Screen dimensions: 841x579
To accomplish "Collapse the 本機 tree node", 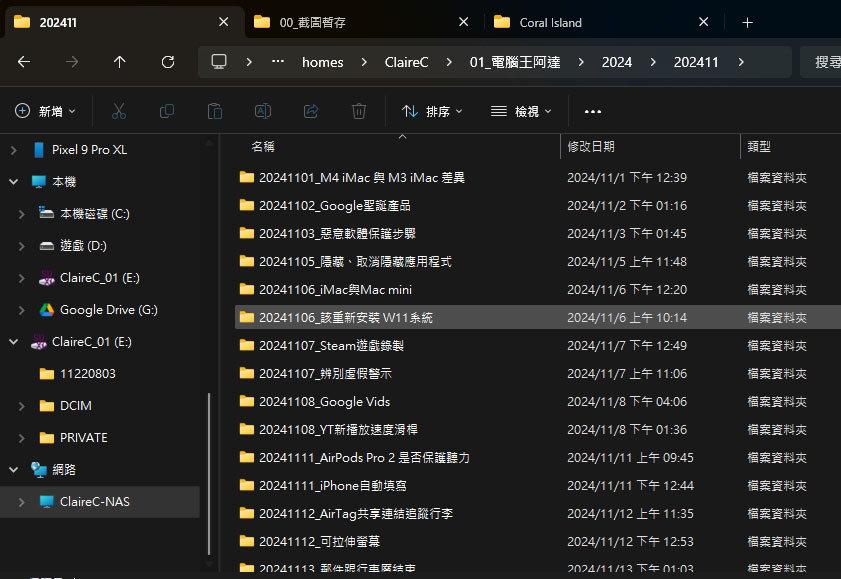I will coord(13,182).
